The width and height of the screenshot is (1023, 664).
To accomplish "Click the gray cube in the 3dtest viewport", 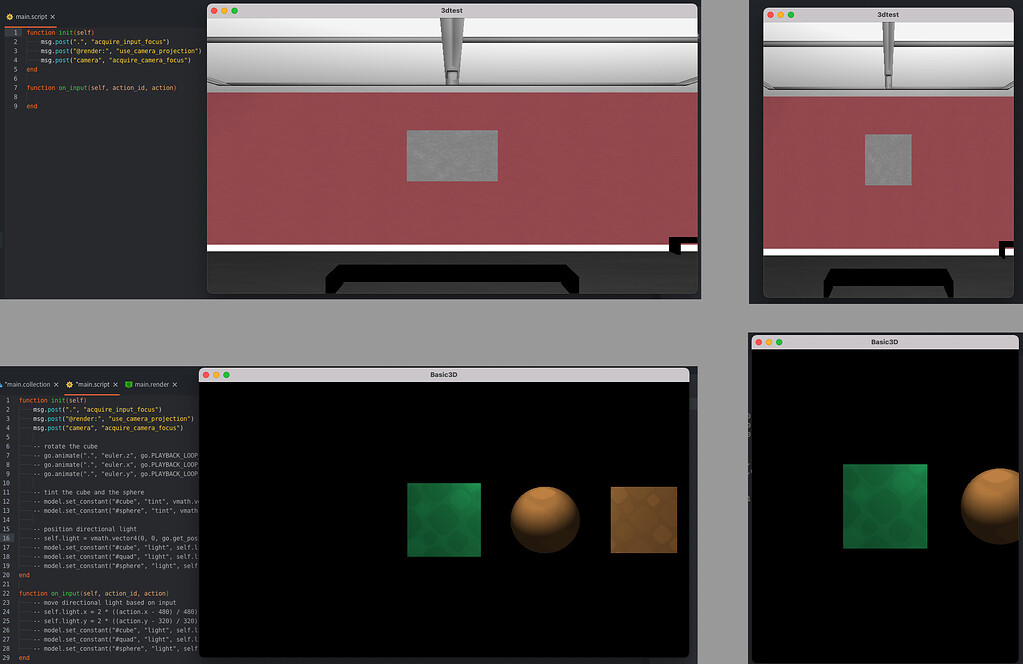I will pyautogui.click(x=451, y=155).
